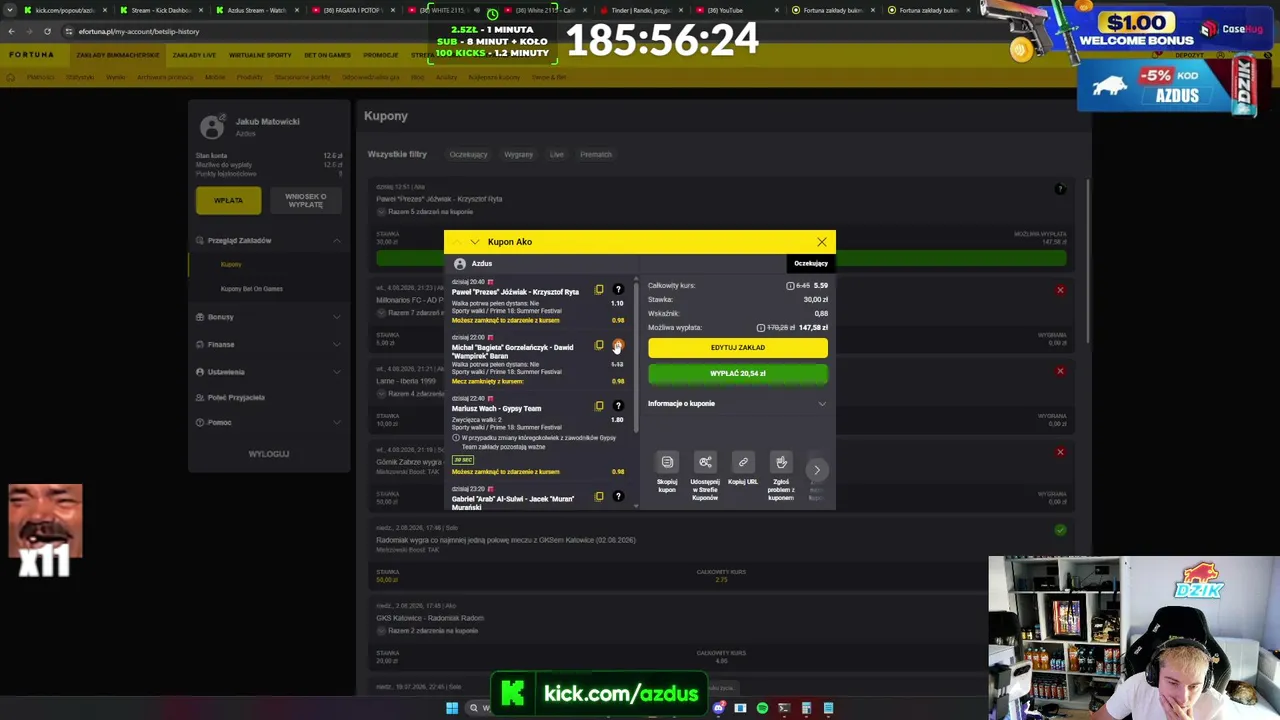Screen dimensions: 1280x720
Task: Click the browser back arrow
Action: point(11,31)
